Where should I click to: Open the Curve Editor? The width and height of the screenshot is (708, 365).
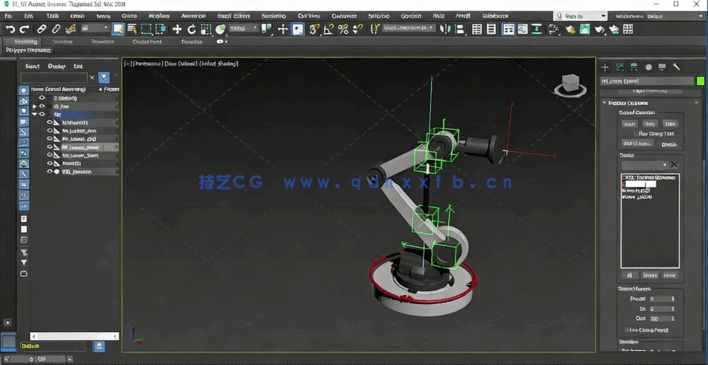(x=523, y=29)
